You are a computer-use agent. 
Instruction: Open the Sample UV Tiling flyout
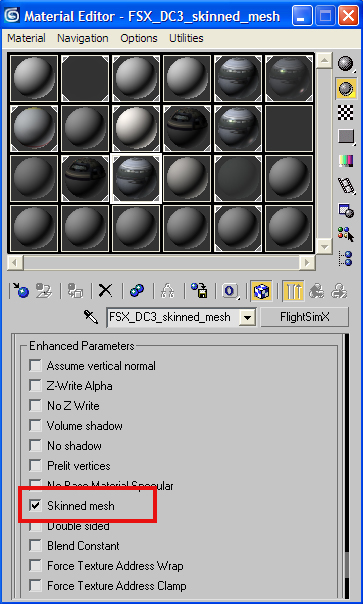pos(346,137)
